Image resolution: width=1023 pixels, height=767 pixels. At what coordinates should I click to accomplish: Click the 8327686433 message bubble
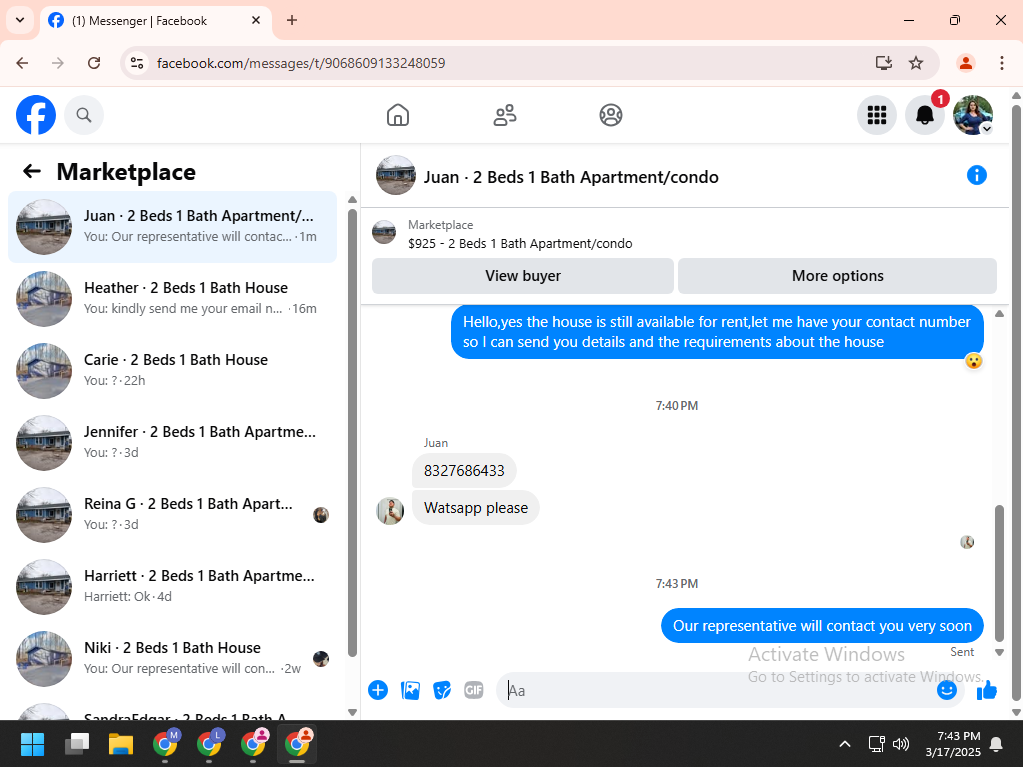pyautogui.click(x=464, y=470)
